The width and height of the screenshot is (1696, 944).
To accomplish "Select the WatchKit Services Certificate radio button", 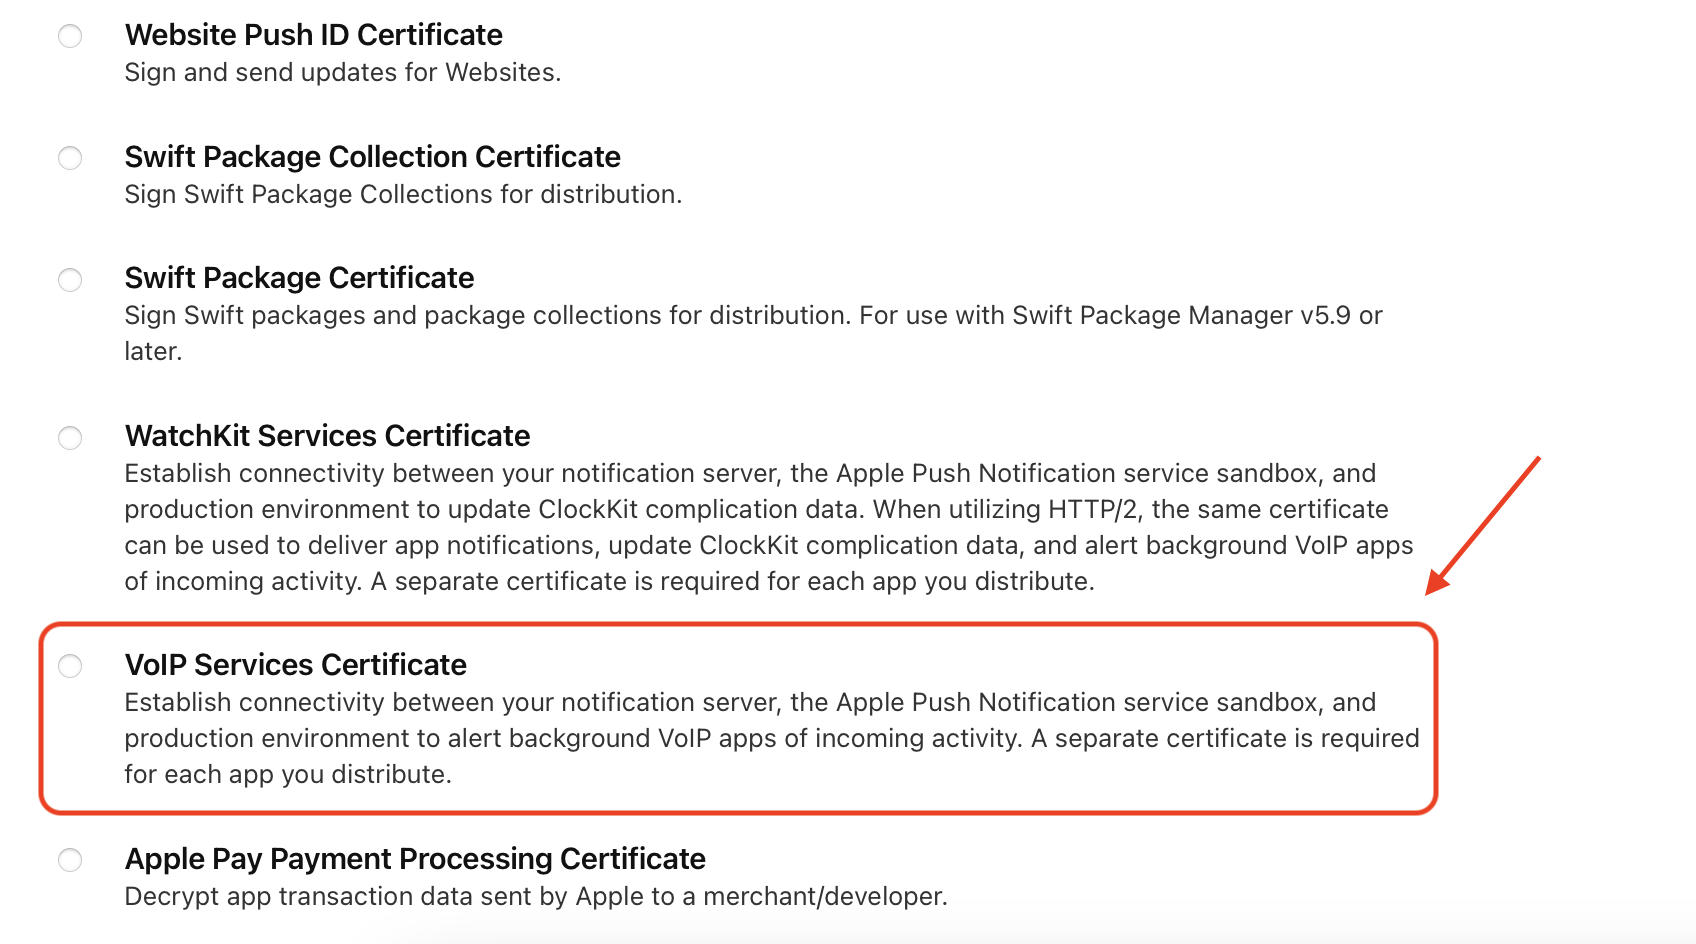I will [x=70, y=437].
